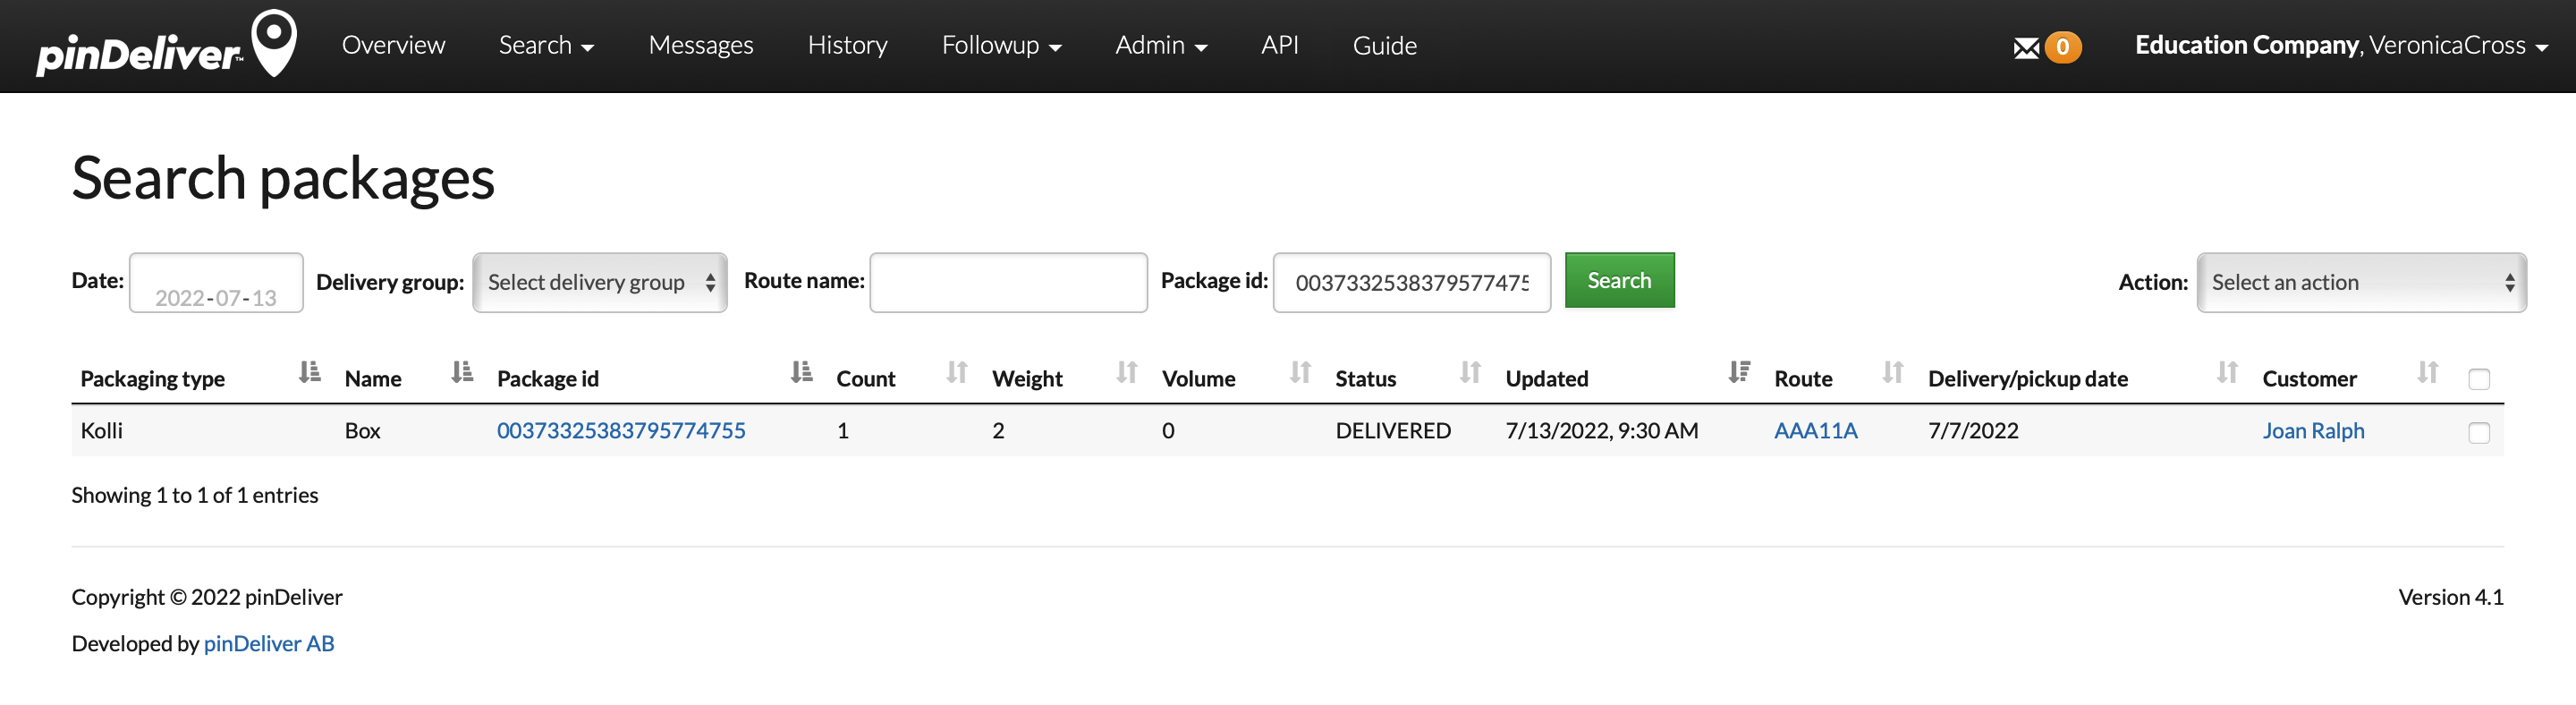The image size is (2576, 705).
Task: Sort by Status column icon
Action: (x=1470, y=373)
